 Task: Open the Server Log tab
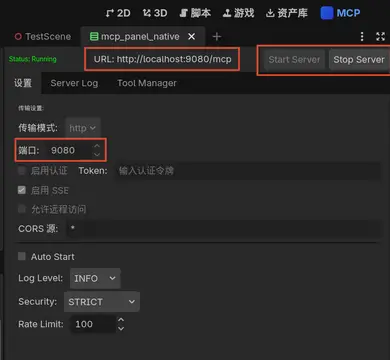point(74,83)
